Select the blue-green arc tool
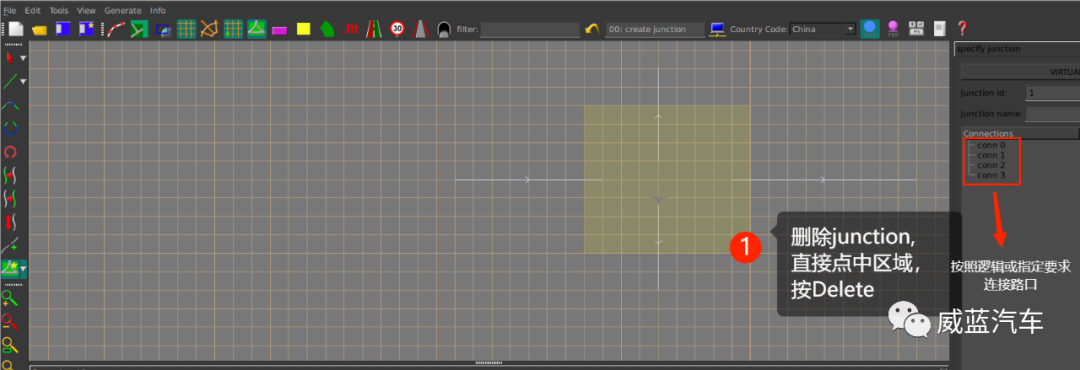This screenshot has height=370, width=1080. pyautogui.click(x=10, y=106)
